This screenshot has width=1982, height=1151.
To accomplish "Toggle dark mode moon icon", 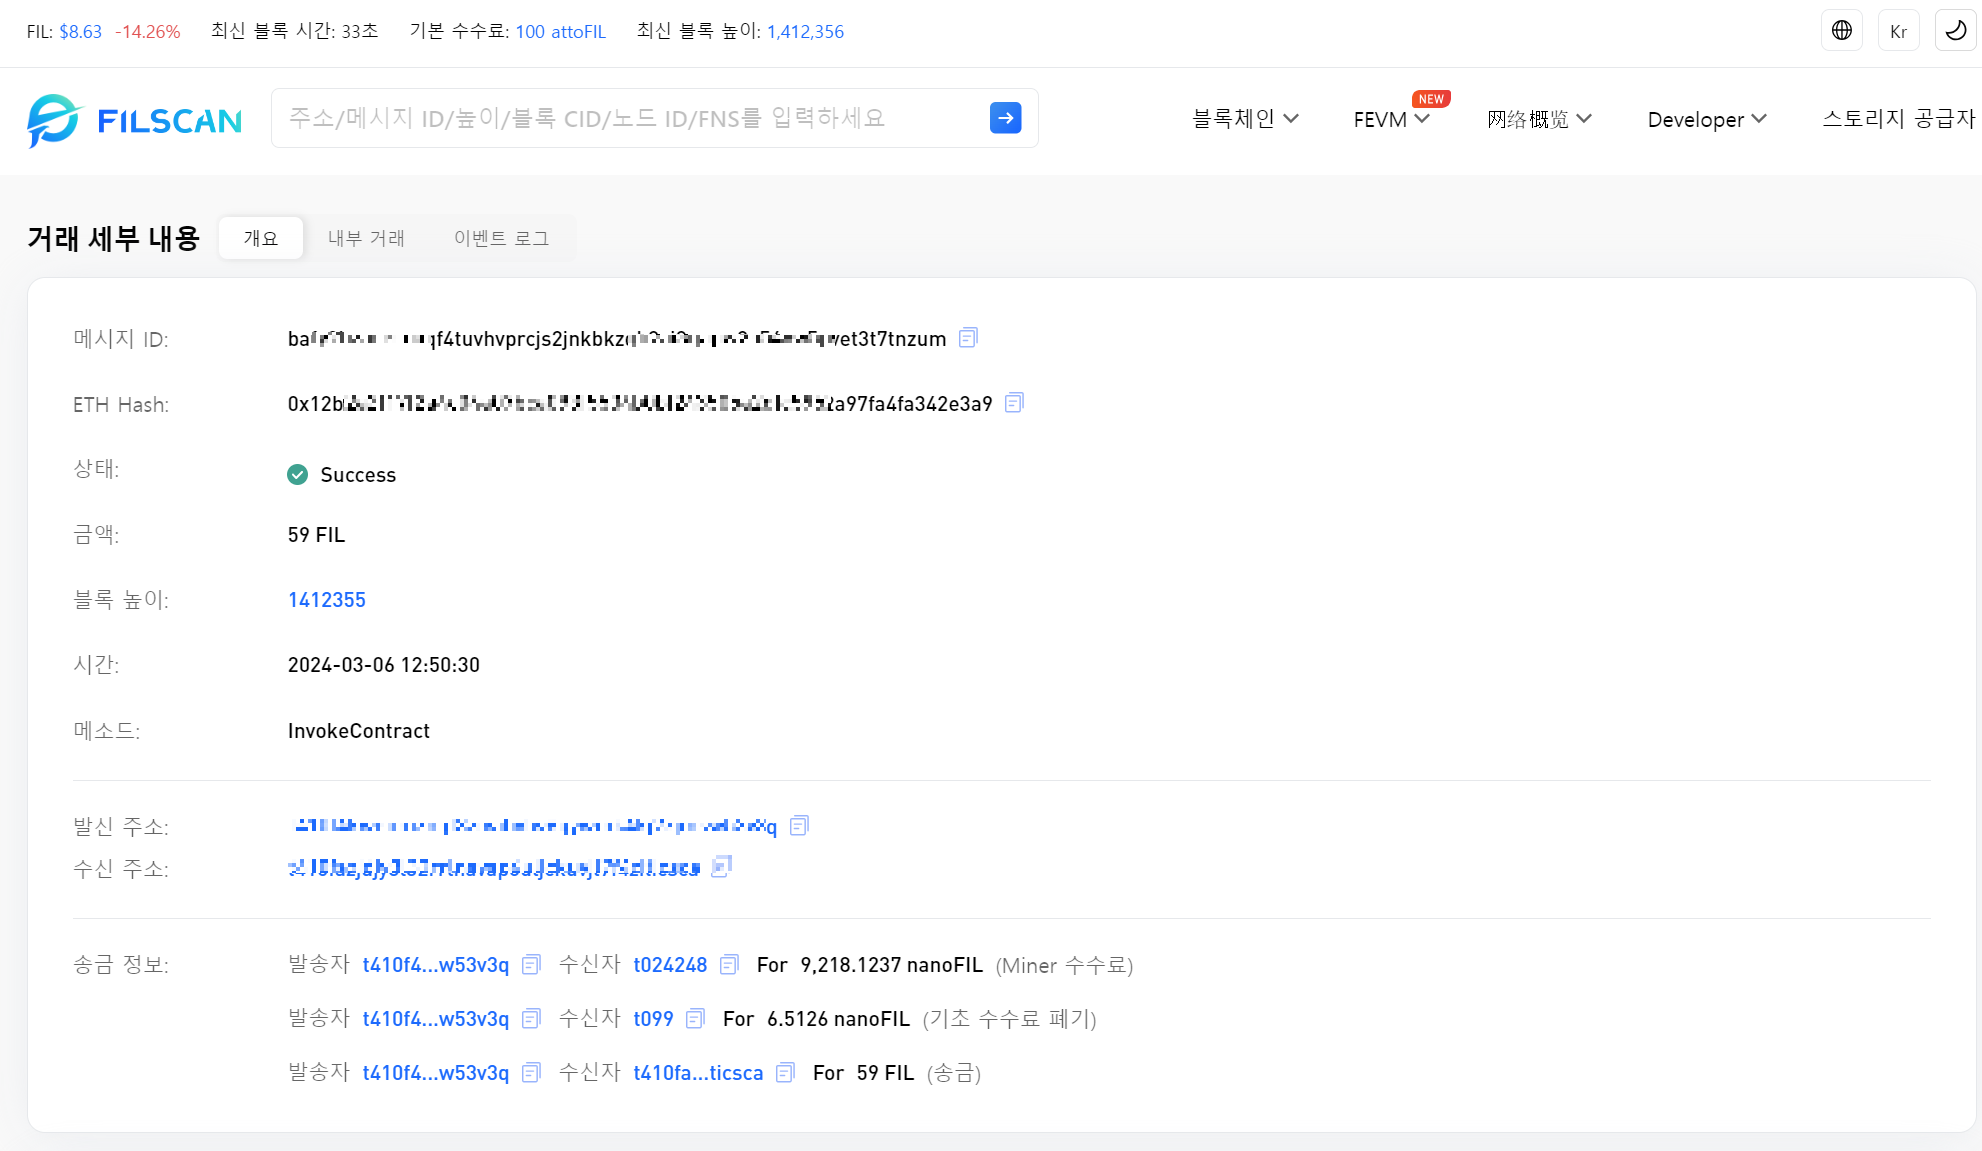I will [x=1955, y=31].
